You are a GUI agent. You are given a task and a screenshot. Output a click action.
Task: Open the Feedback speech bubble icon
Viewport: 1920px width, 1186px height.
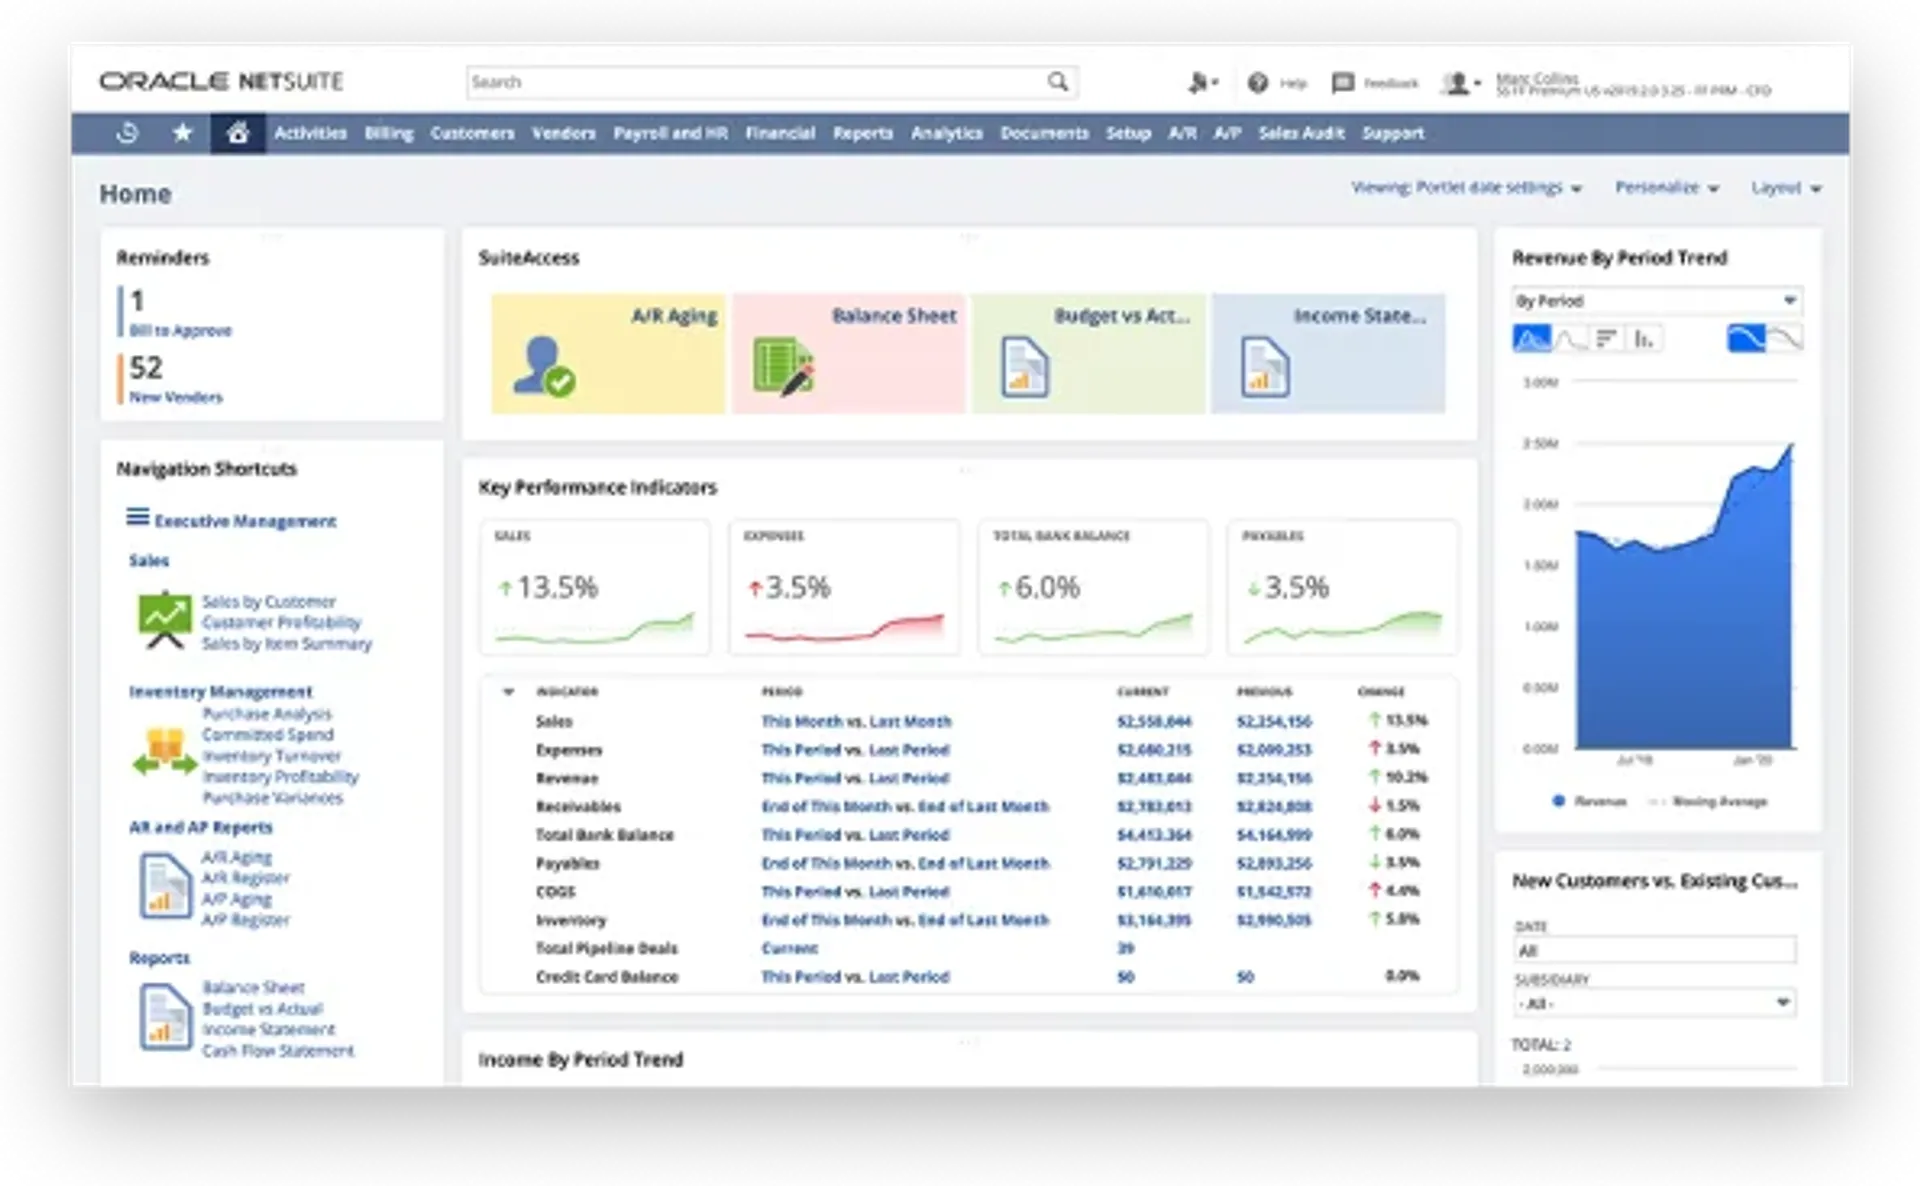pyautogui.click(x=1342, y=83)
